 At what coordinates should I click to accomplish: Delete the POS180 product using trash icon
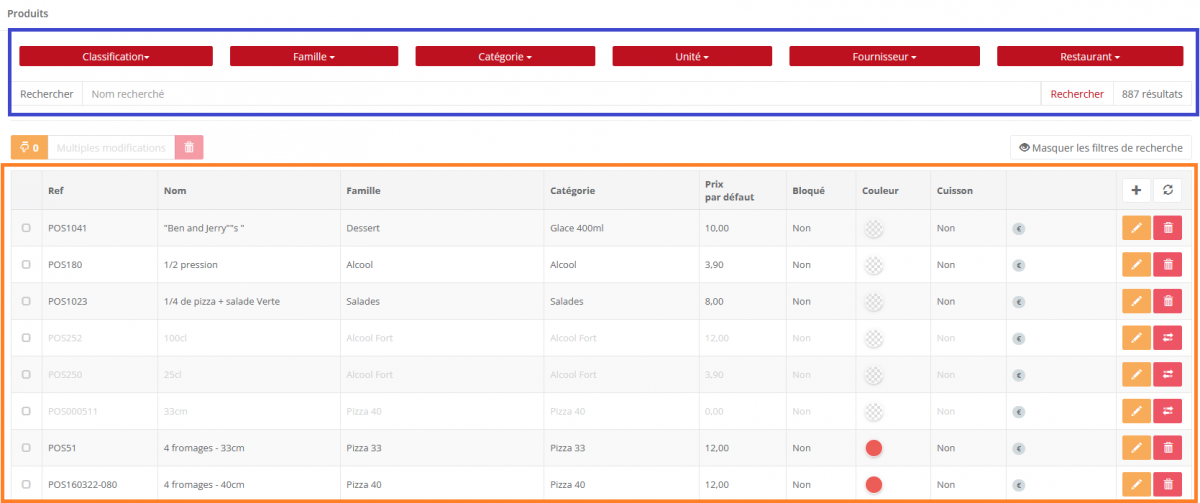coord(1167,265)
